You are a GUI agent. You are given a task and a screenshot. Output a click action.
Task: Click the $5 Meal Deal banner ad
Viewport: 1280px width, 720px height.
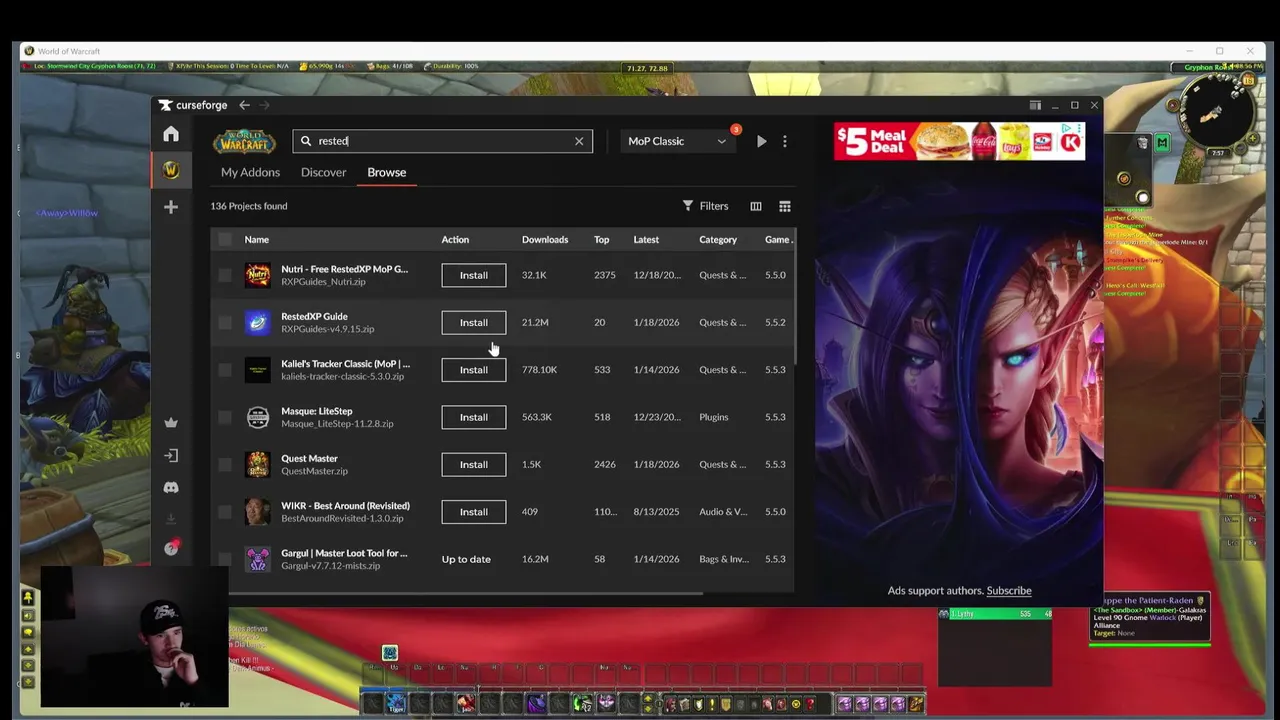[x=960, y=141]
